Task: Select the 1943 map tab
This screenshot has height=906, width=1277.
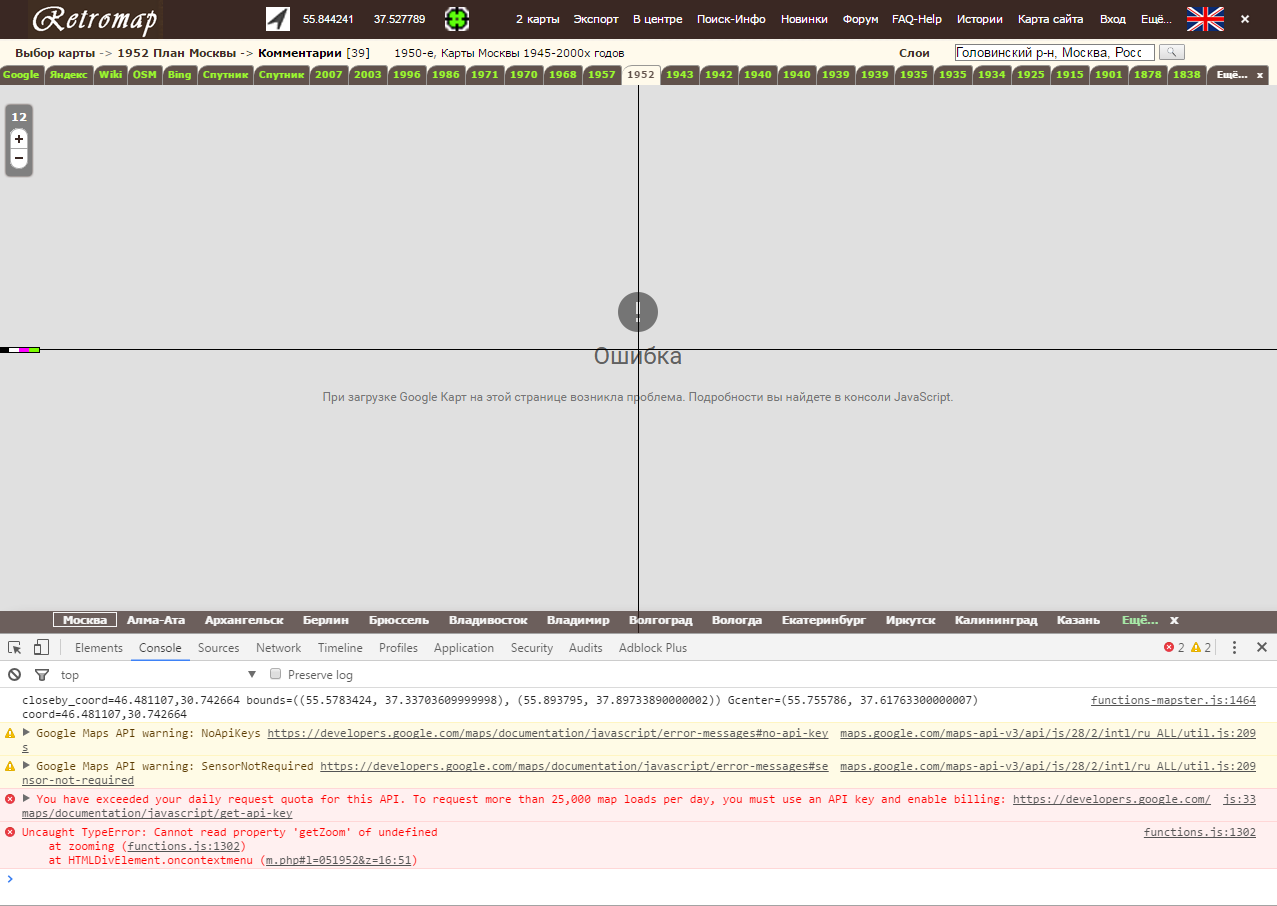Action: tap(679, 75)
